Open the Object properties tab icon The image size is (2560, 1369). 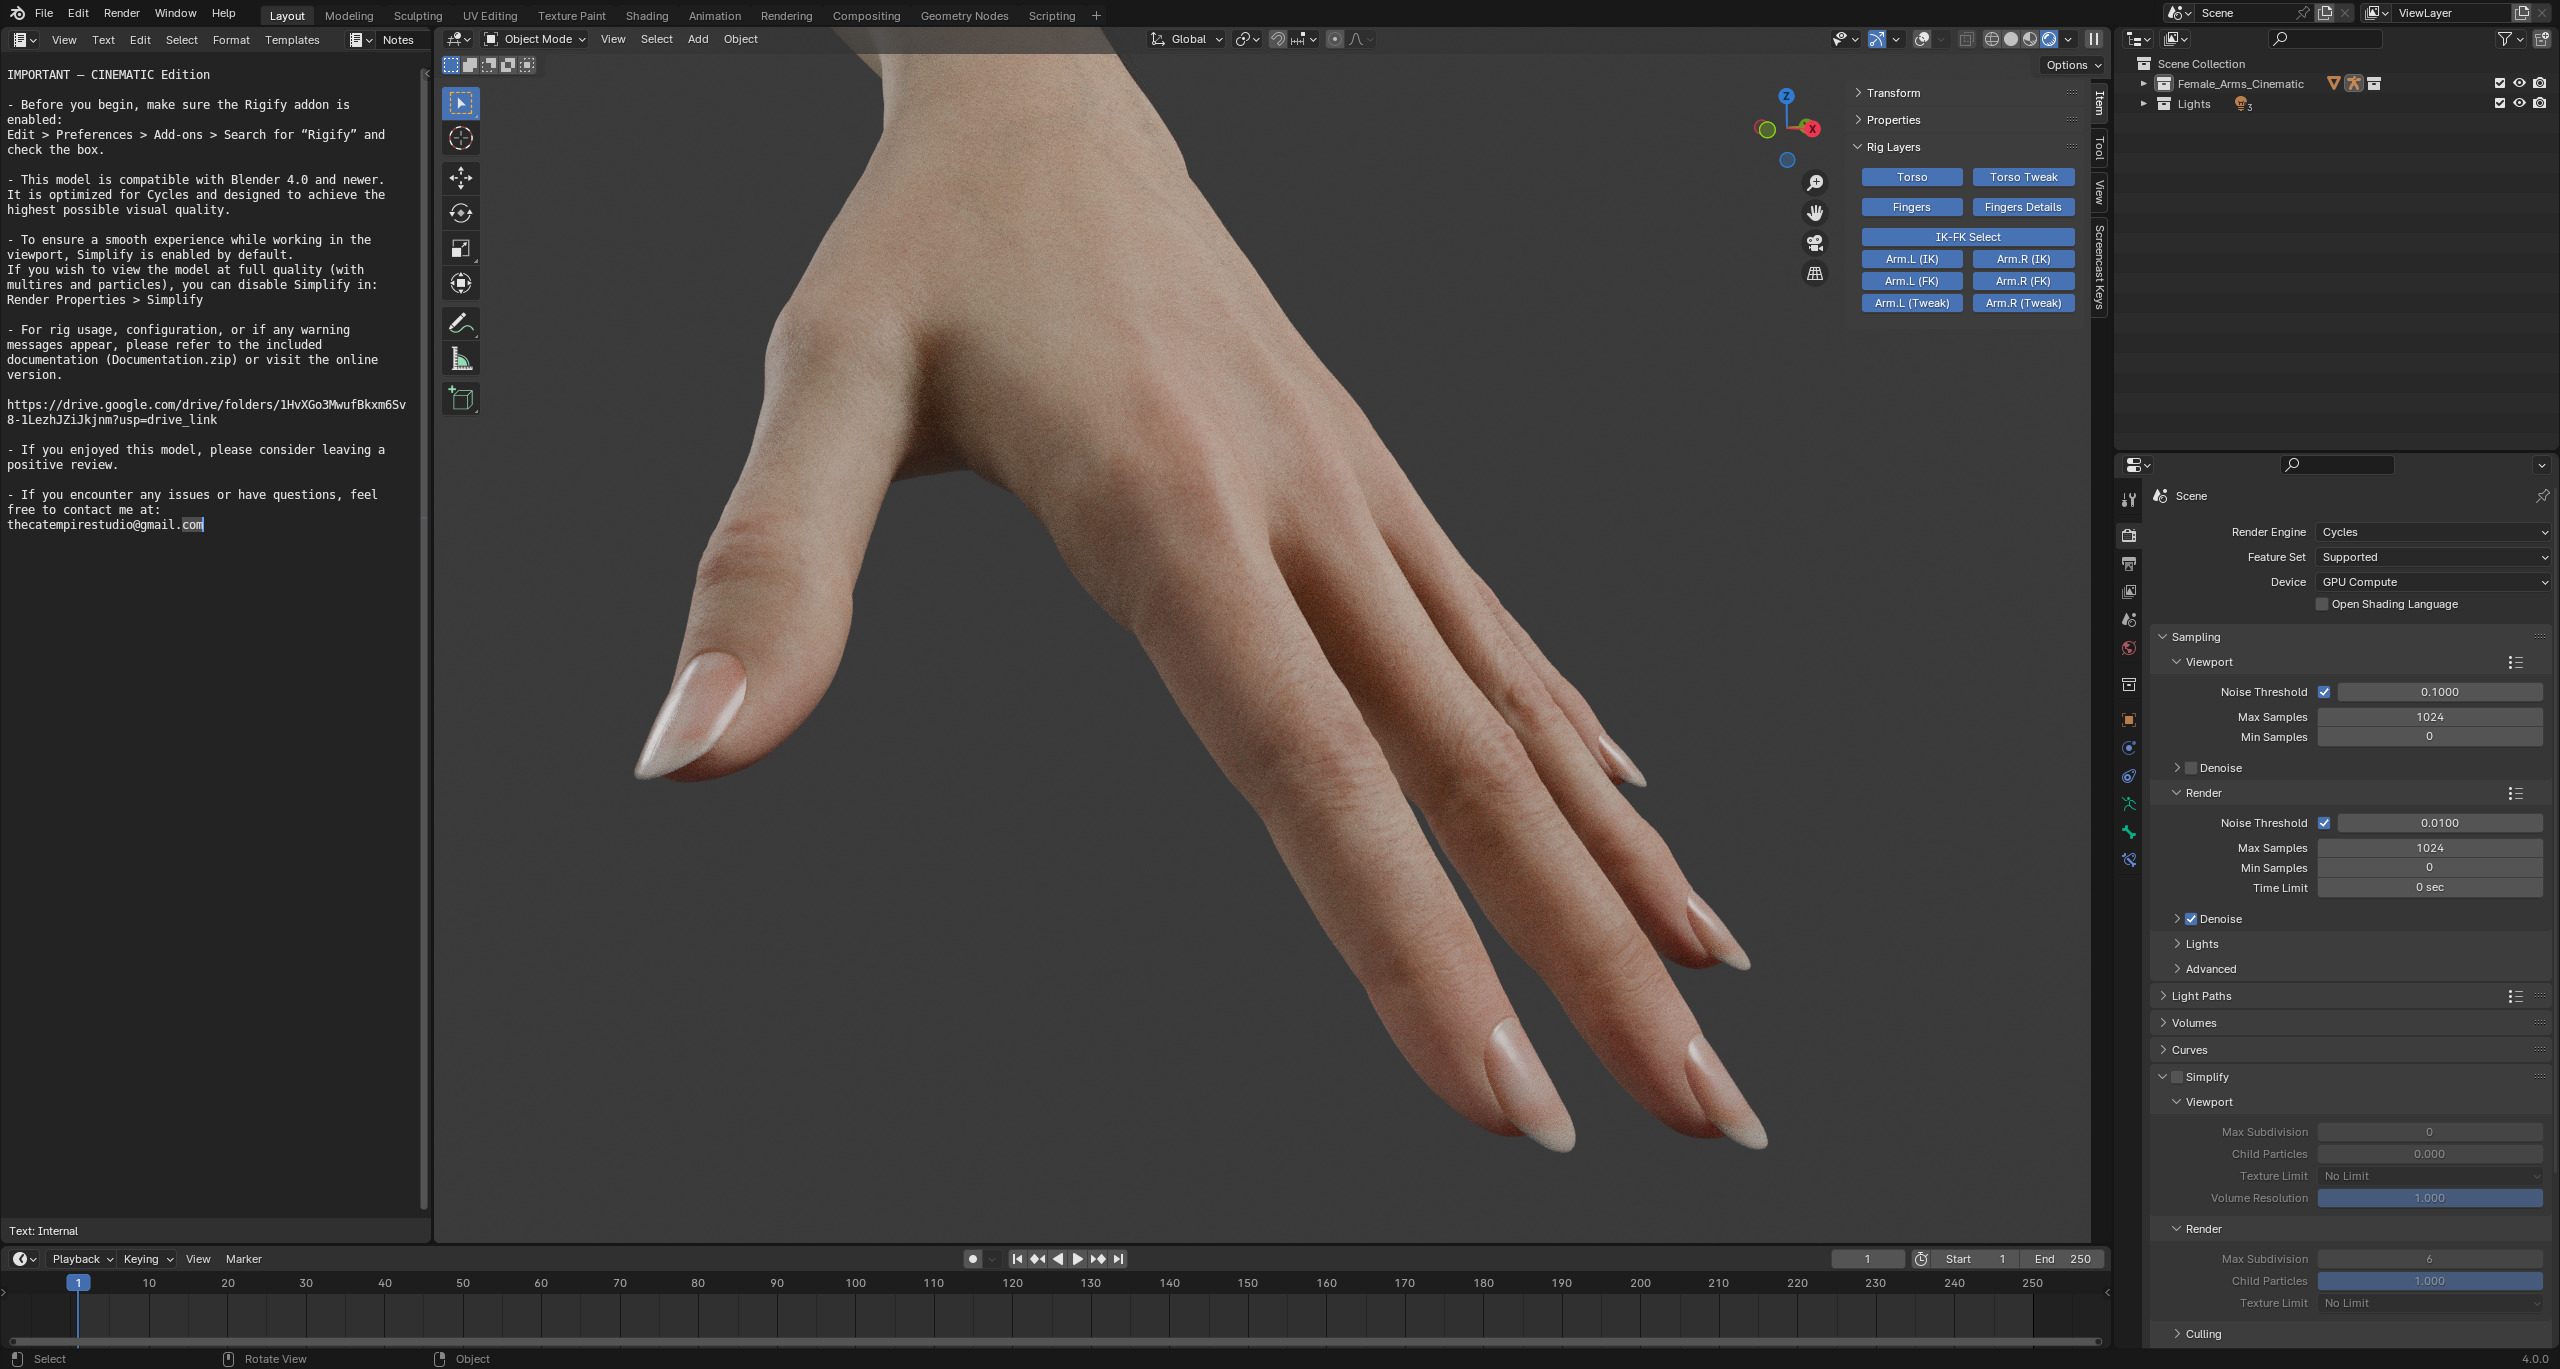tap(2129, 720)
